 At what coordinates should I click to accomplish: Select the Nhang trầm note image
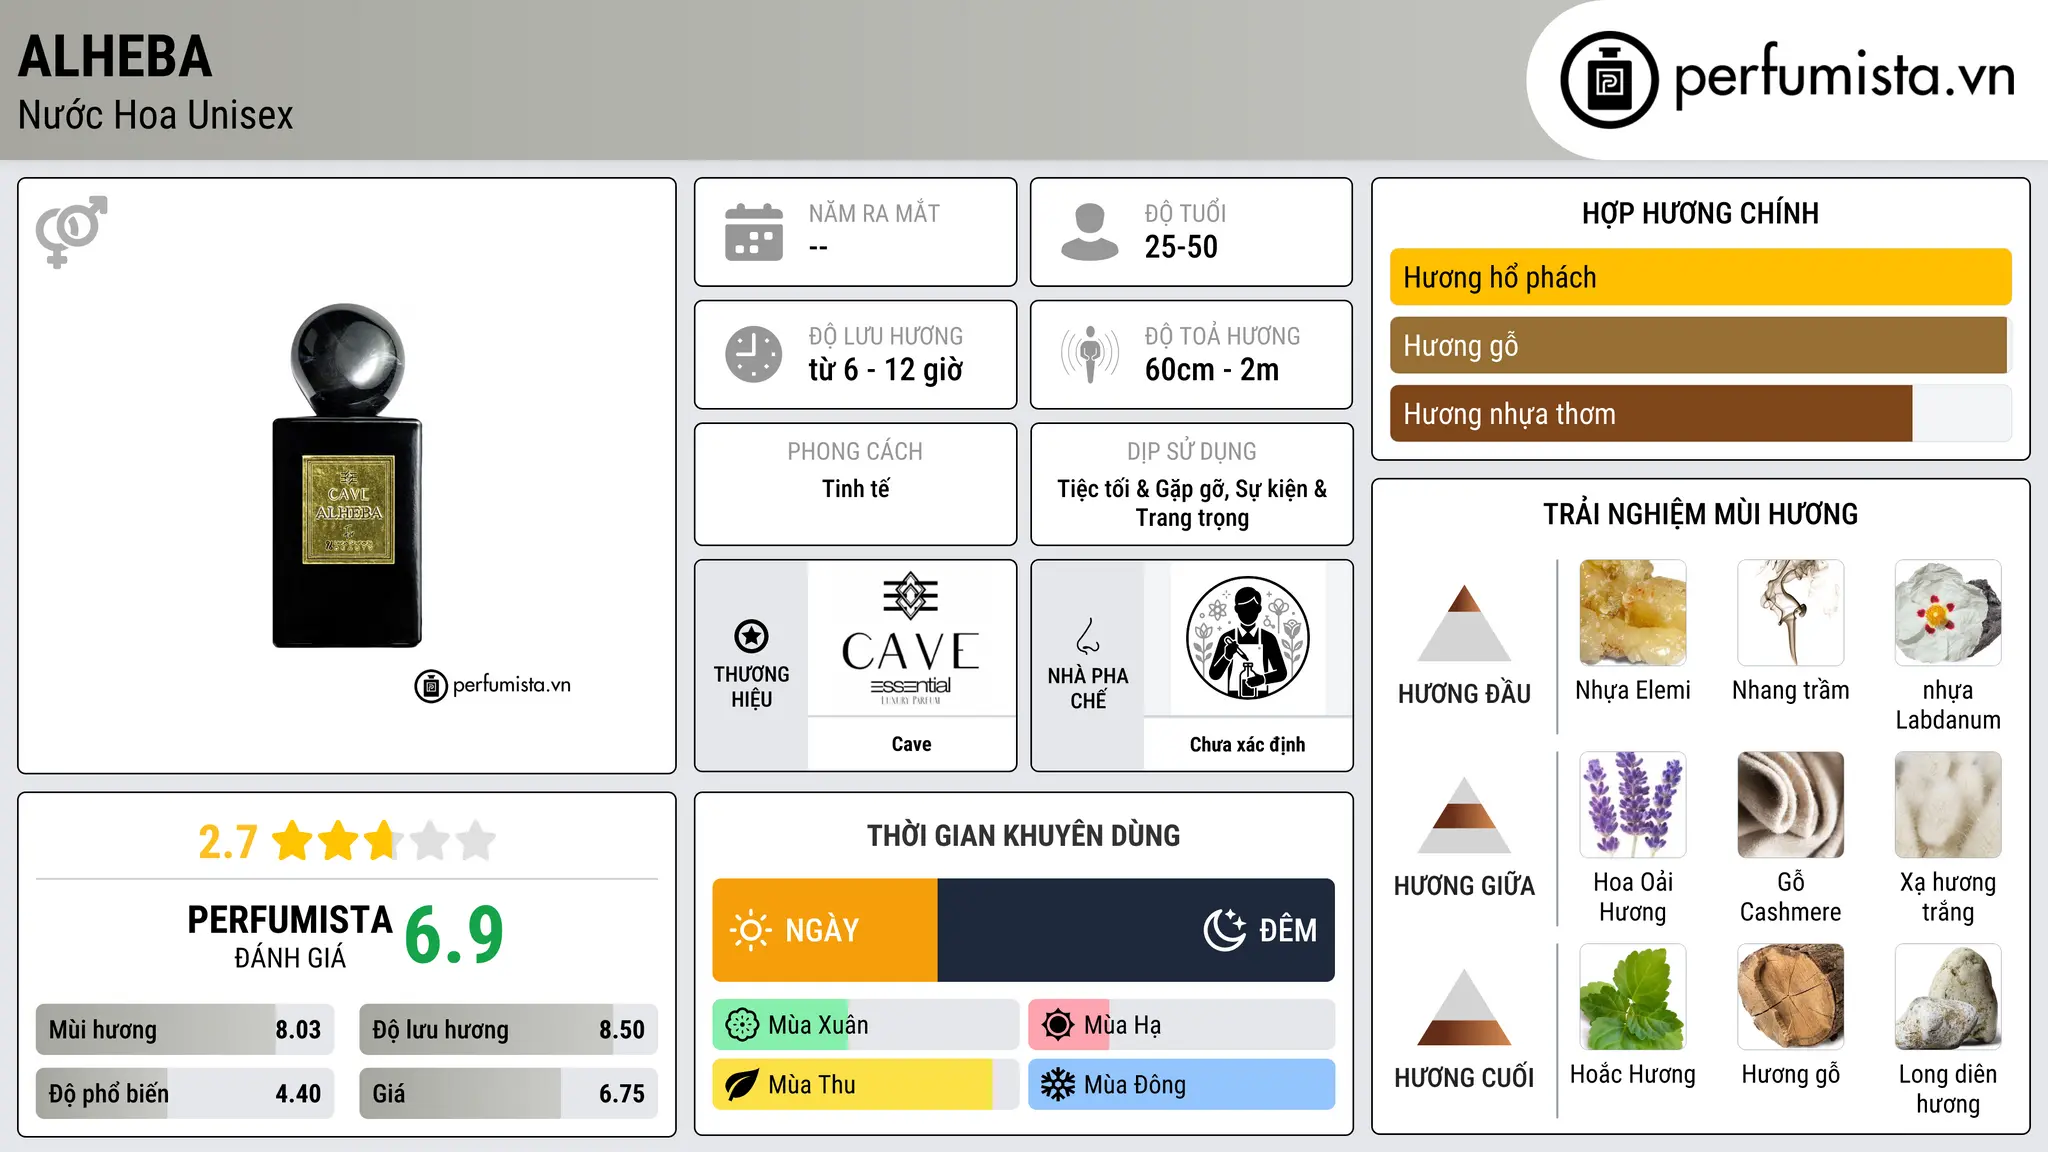[1791, 613]
